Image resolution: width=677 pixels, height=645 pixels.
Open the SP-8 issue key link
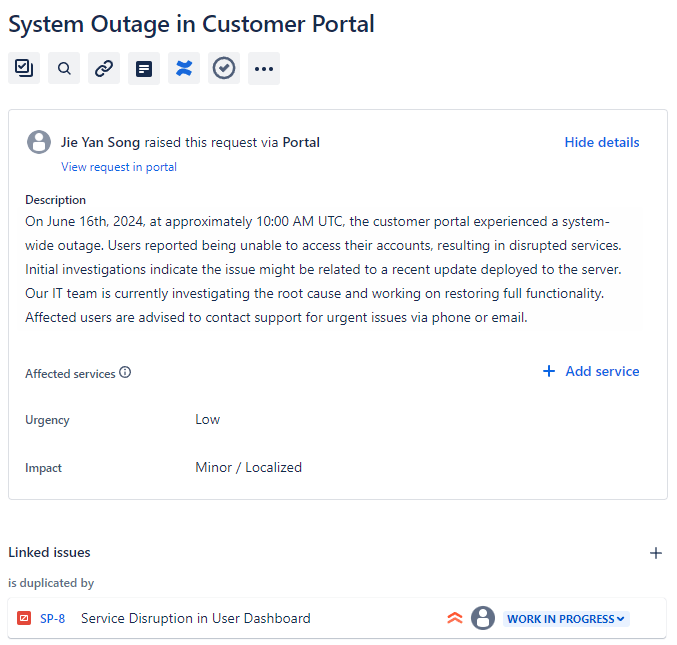click(52, 619)
